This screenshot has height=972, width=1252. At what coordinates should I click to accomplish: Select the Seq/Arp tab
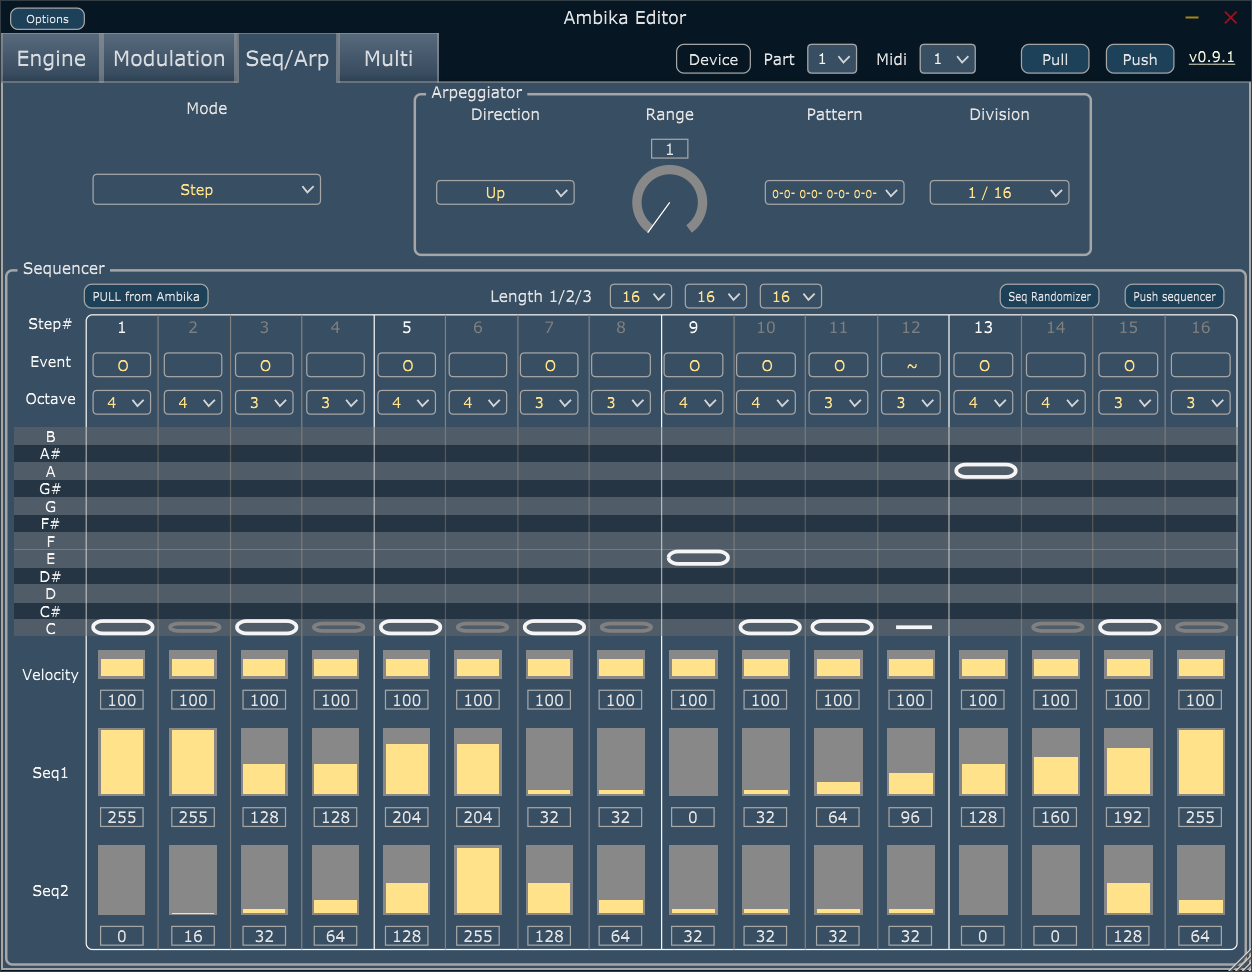(287, 58)
